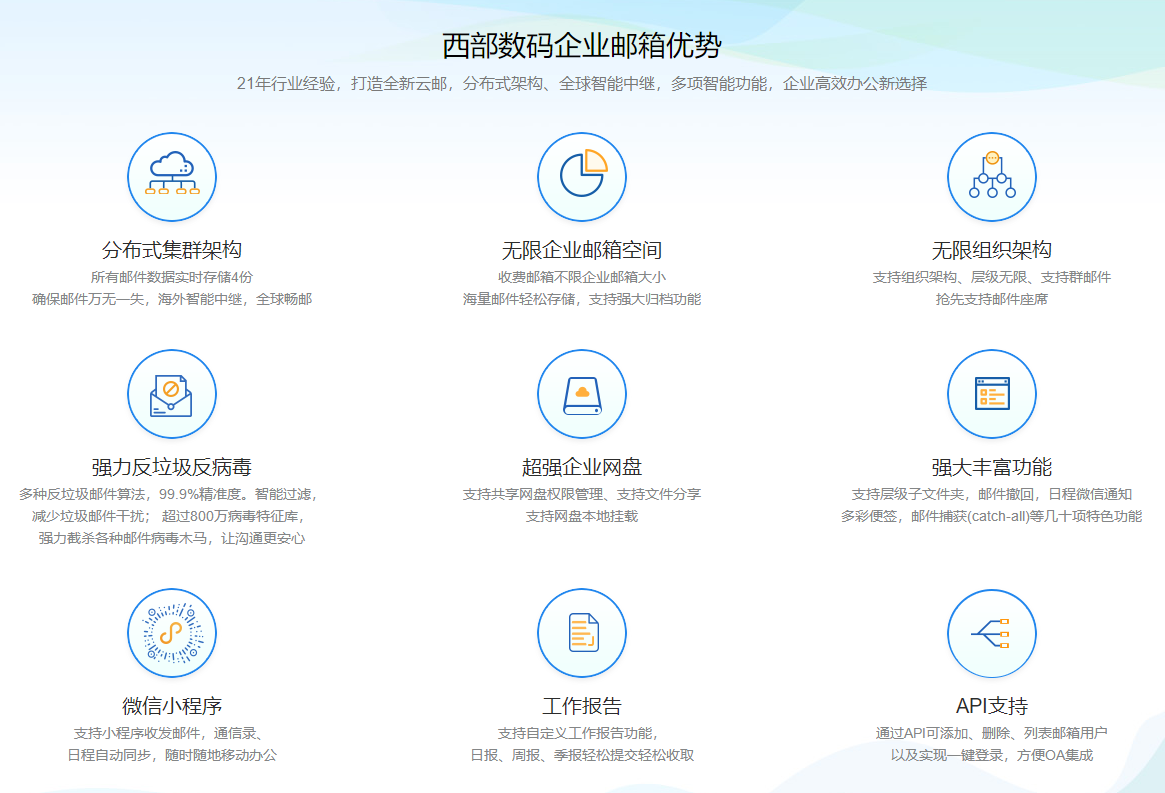Click the enterprise cloud disk drive icon
The height and width of the screenshot is (793, 1165).
click(x=582, y=394)
